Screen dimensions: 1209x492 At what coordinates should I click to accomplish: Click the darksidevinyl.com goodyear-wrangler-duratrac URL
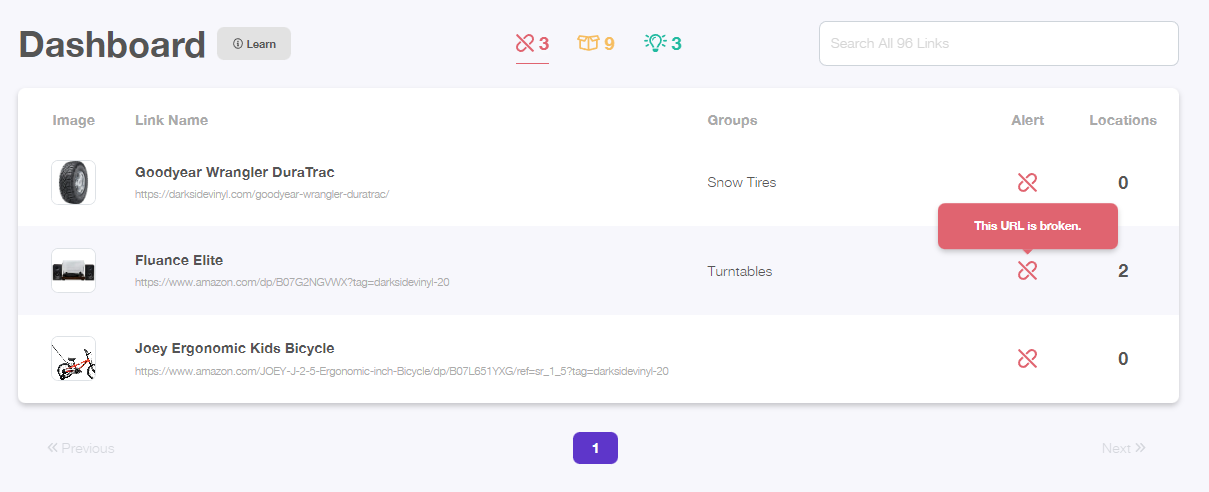point(262,194)
